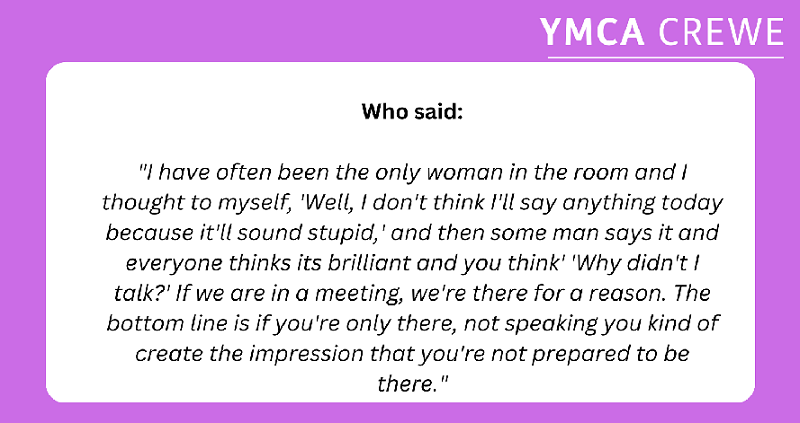Click the line starting 'thought to myself'
Image resolution: width=800 pixels, height=423 pixels.
click(x=412, y=204)
